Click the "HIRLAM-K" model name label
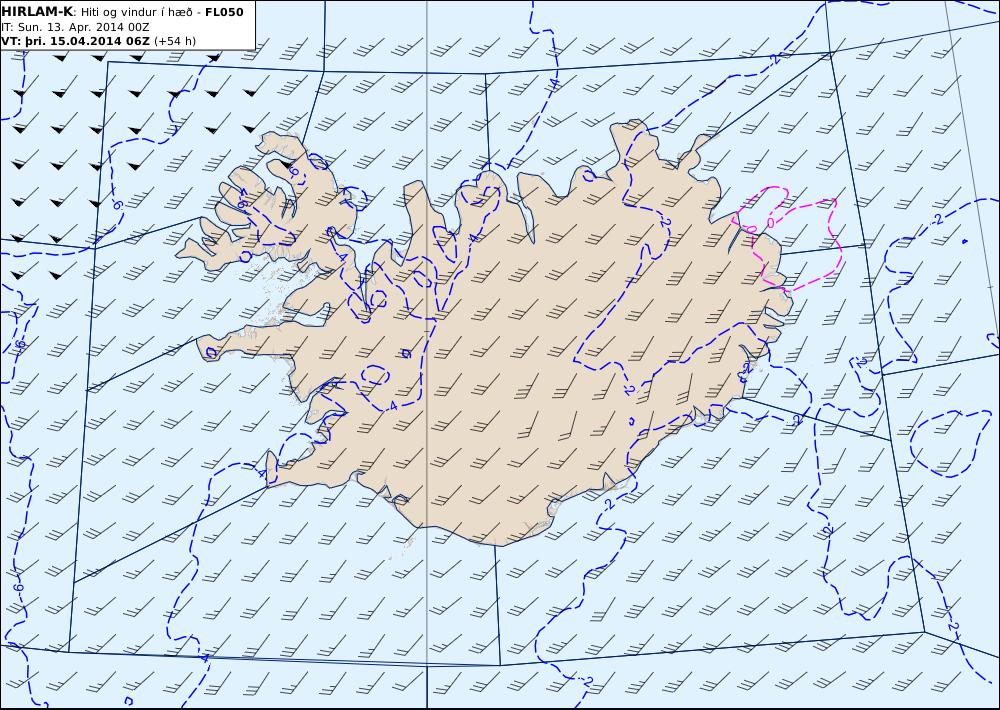The image size is (1000, 710). tap(37, 12)
